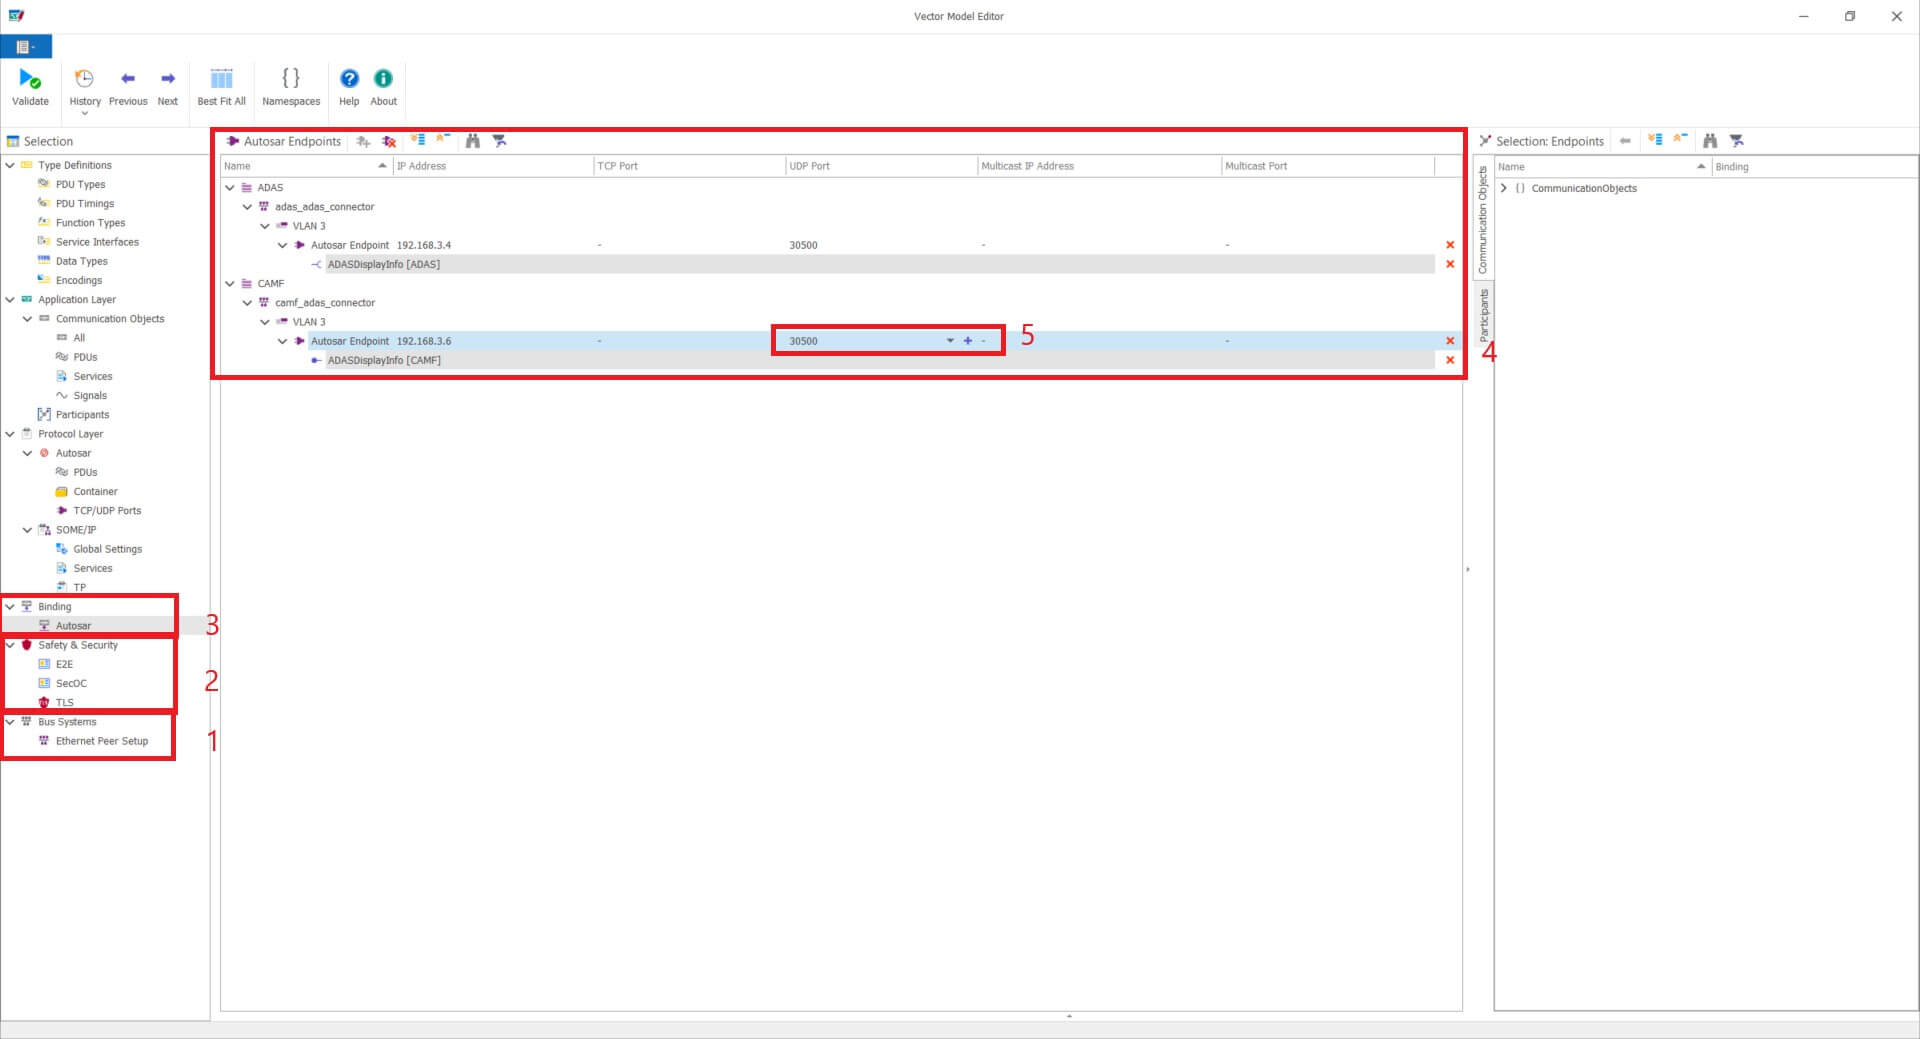The height and width of the screenshot is (1039, 1920).
Task: Click the plus button in UDP Port cell
Action: 967,341
